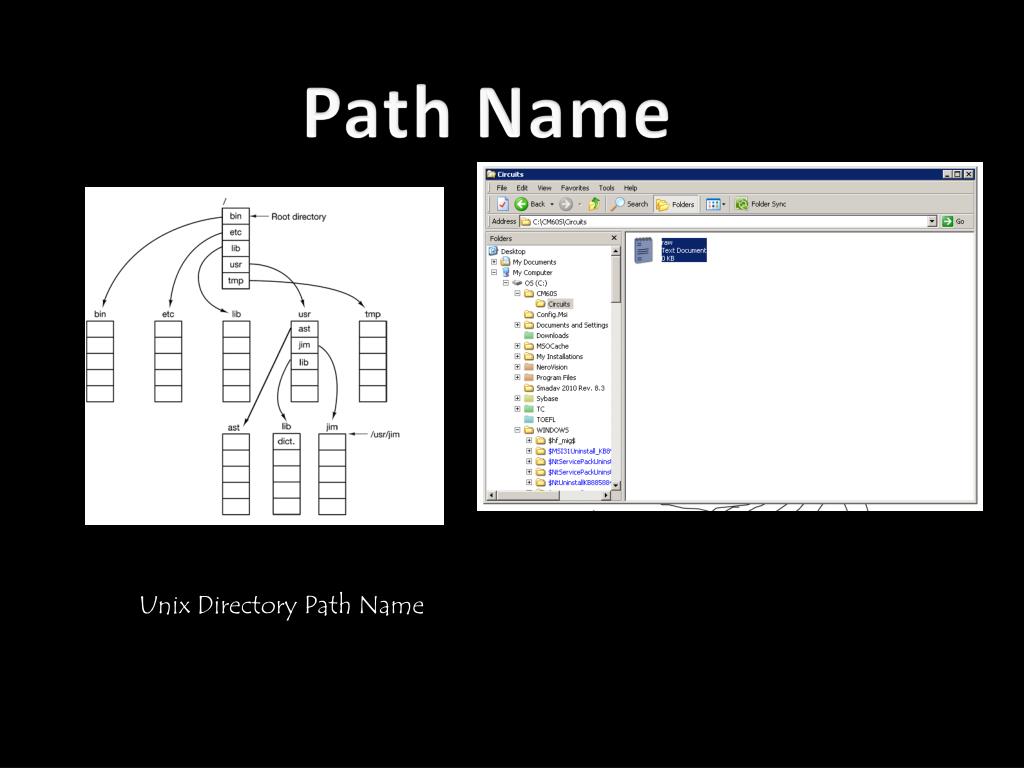The width and height of the screenshot is (1024, 768).
Task: Collapse the My Computer tree node
Action: point(494,272)
